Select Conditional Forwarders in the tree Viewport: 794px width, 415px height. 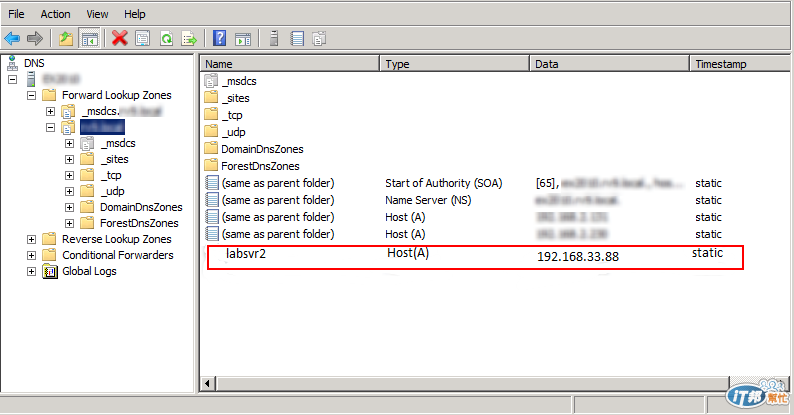[x=117, y=255]
